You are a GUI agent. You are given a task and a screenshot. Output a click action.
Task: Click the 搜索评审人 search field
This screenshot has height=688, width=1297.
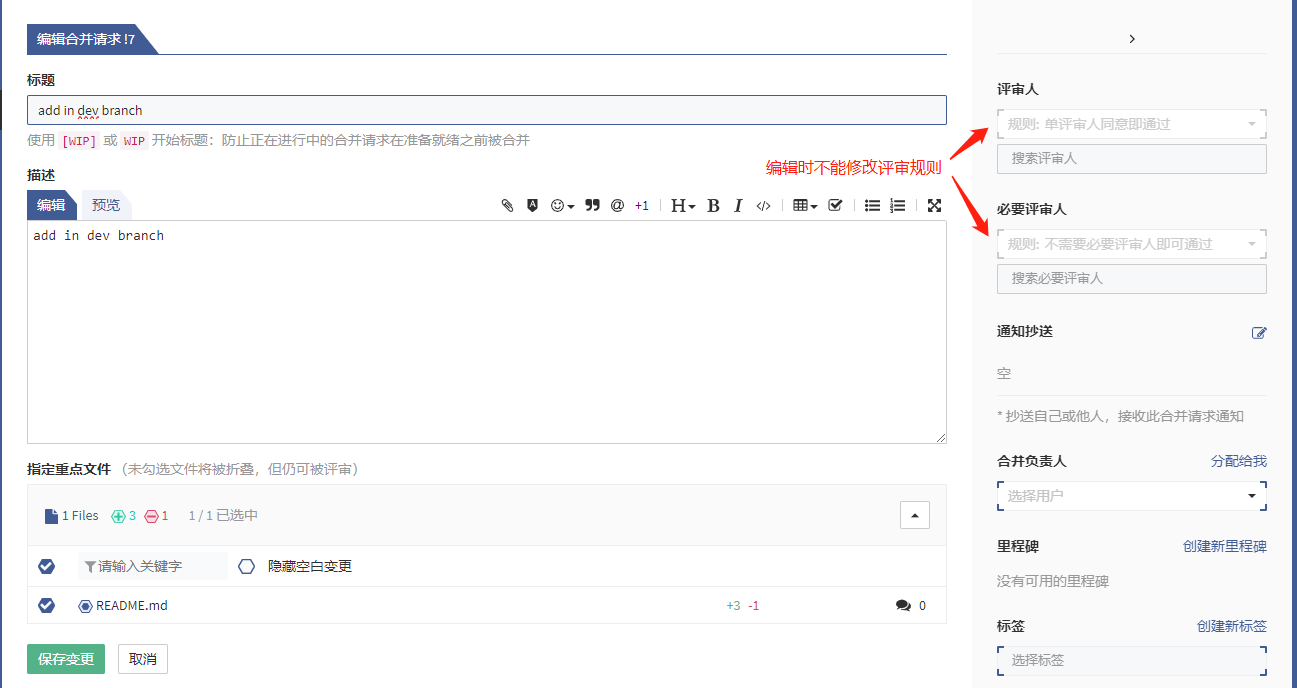(1131, 158)
